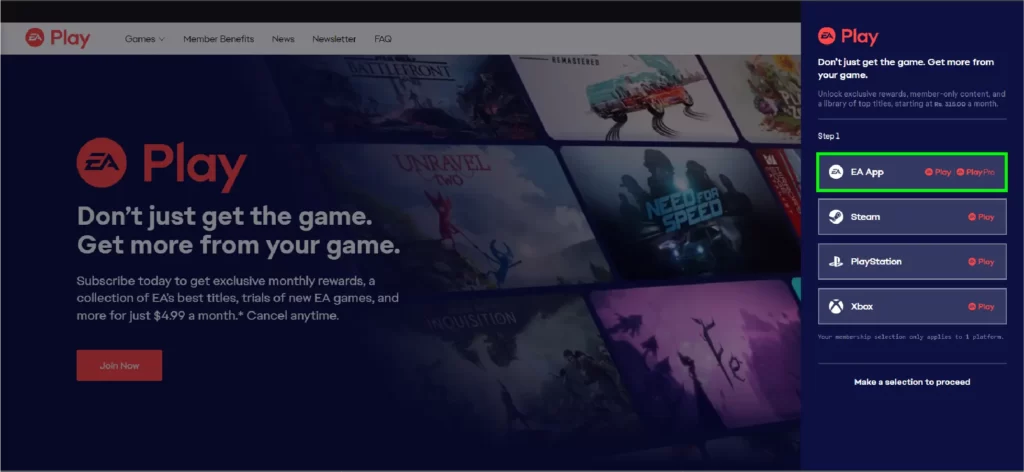
Task: Select the Steam platform option
Action: point(912,217)
